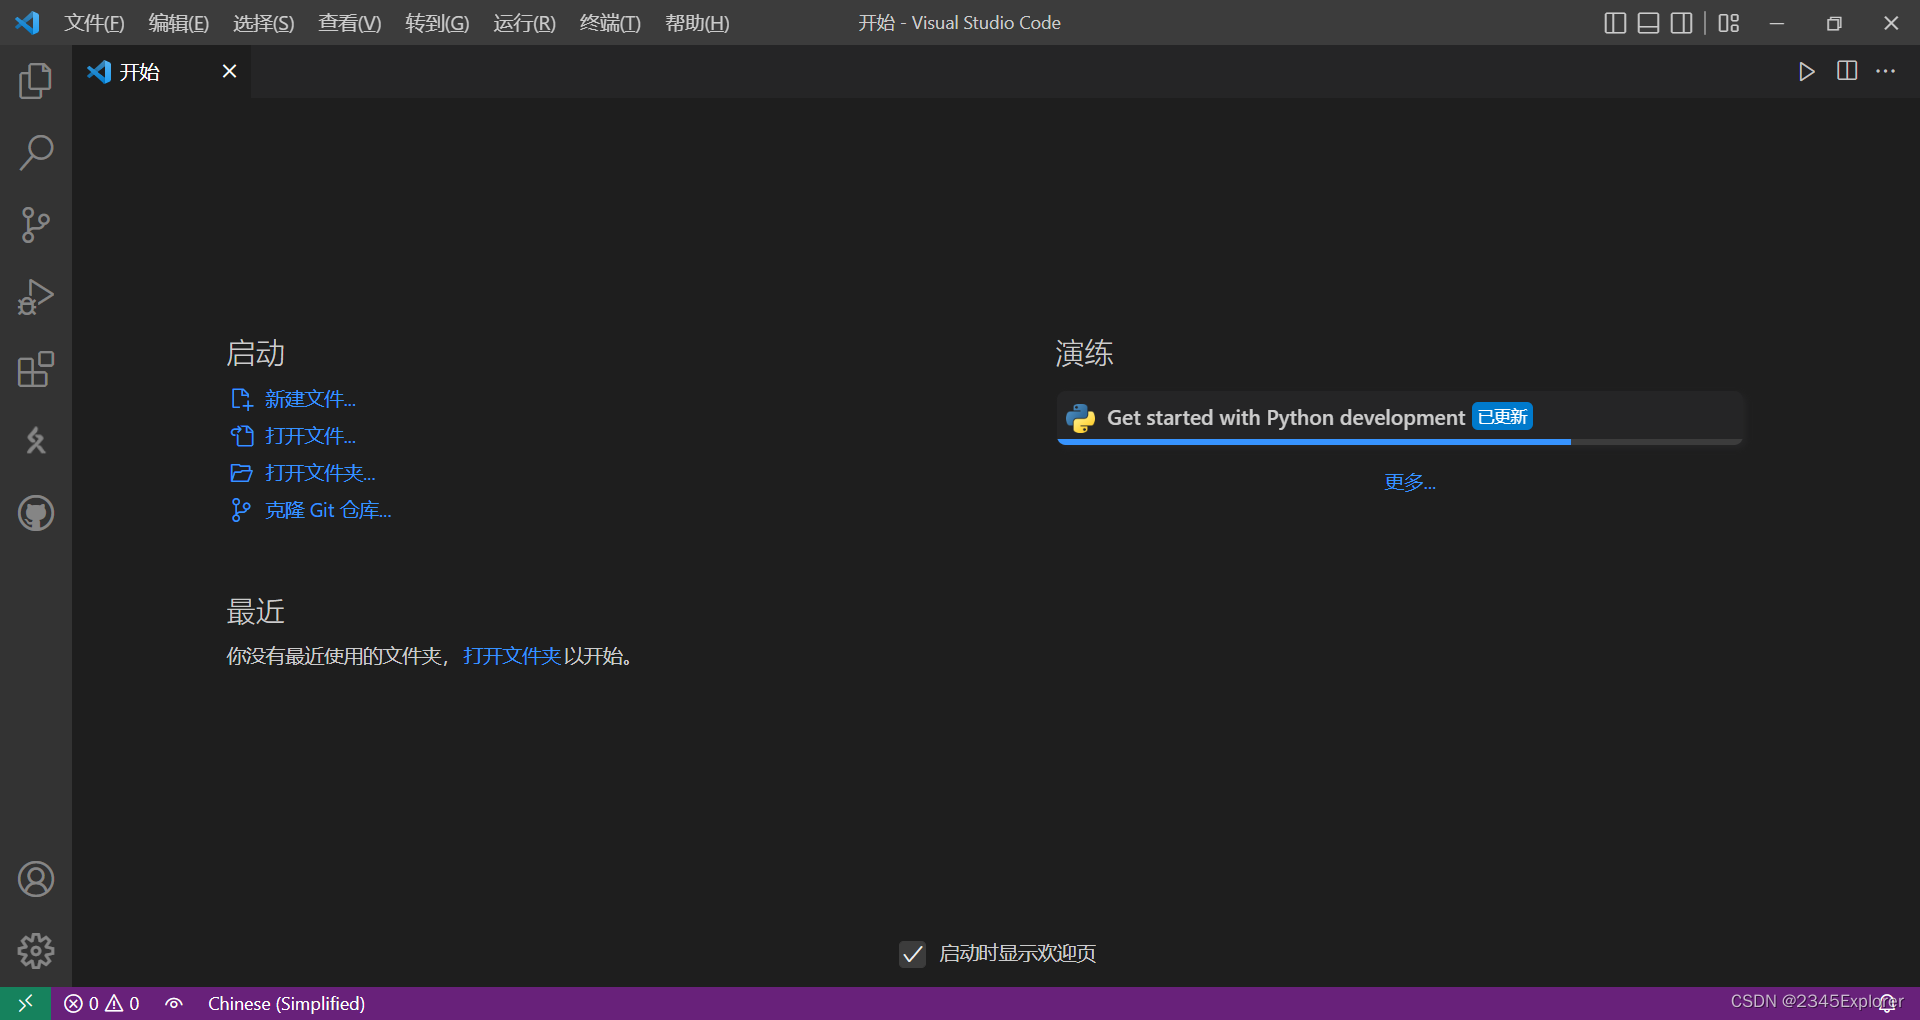Show errors and warnings count in status bar

point(102,1003)
